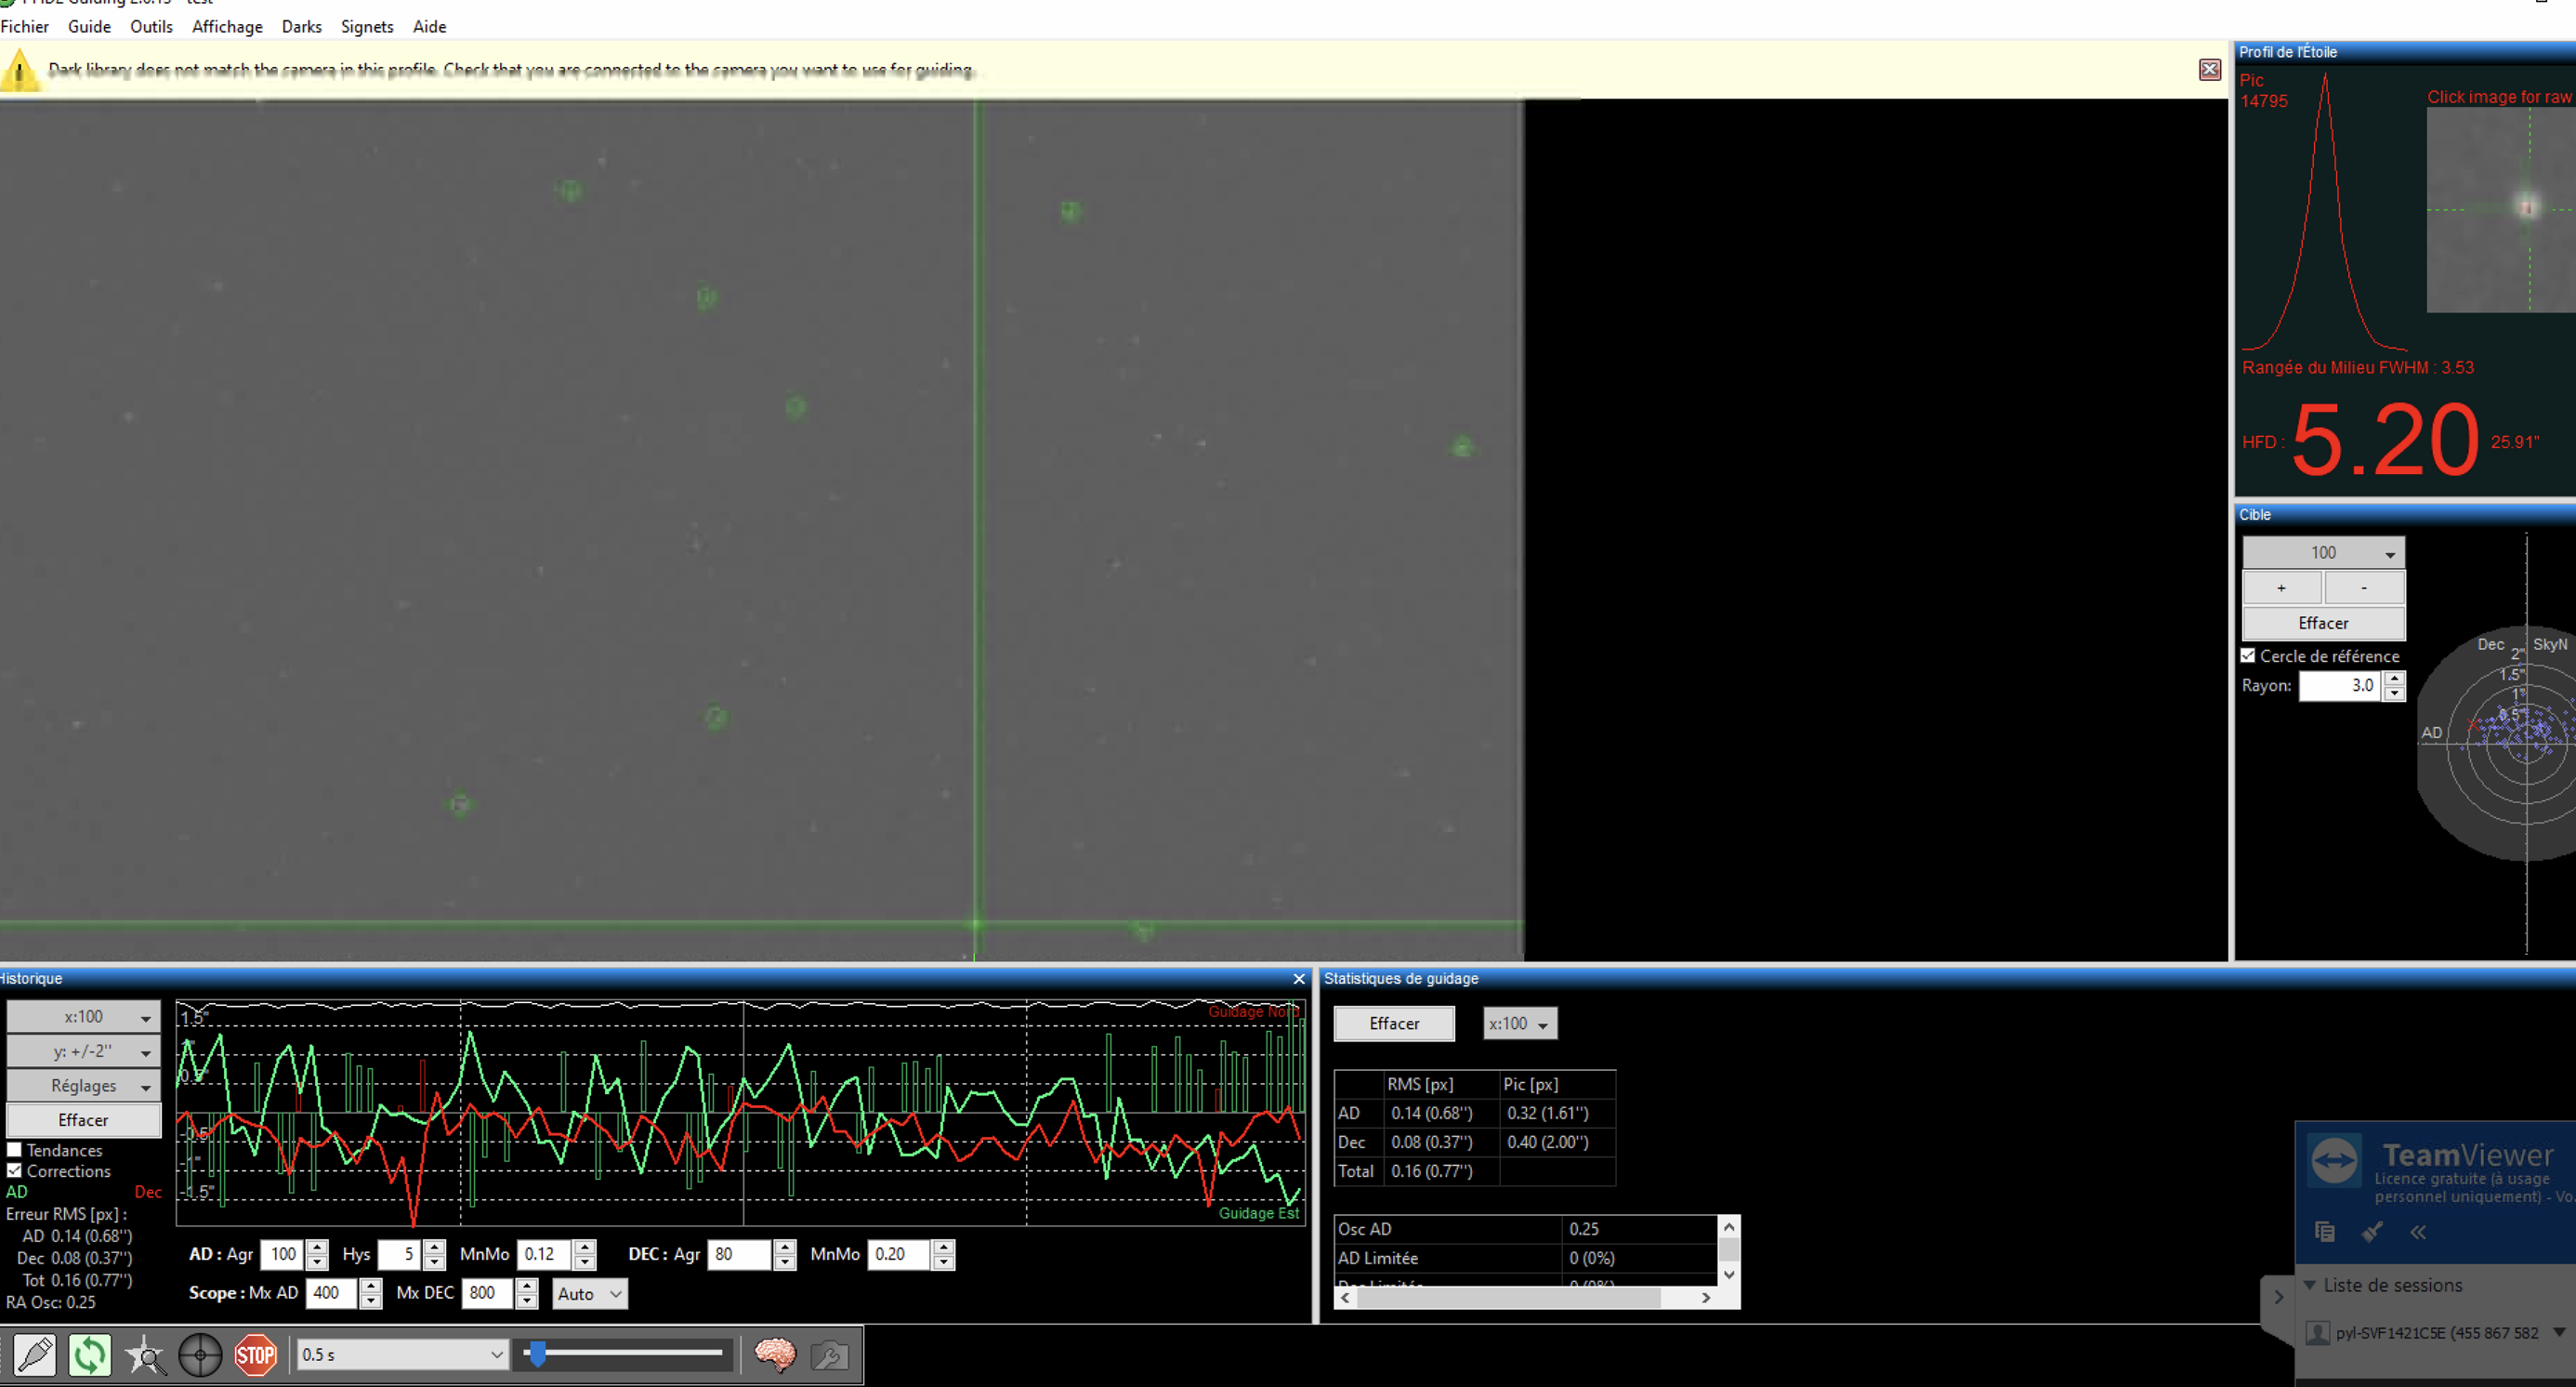Click the plus zoom button in Cible

point(2281,587)
